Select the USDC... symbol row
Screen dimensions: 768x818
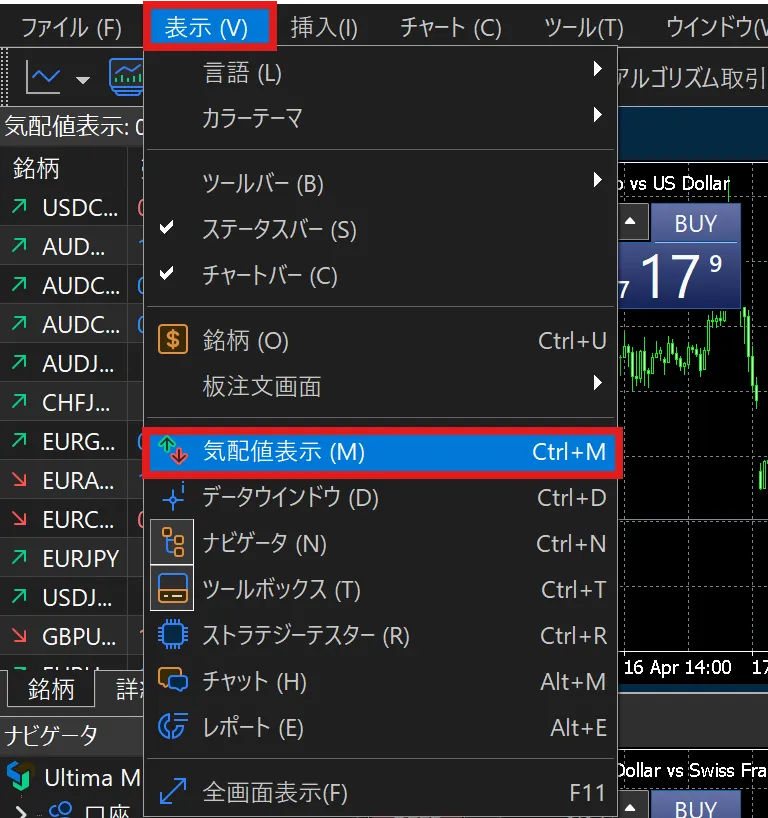(71, 208)
